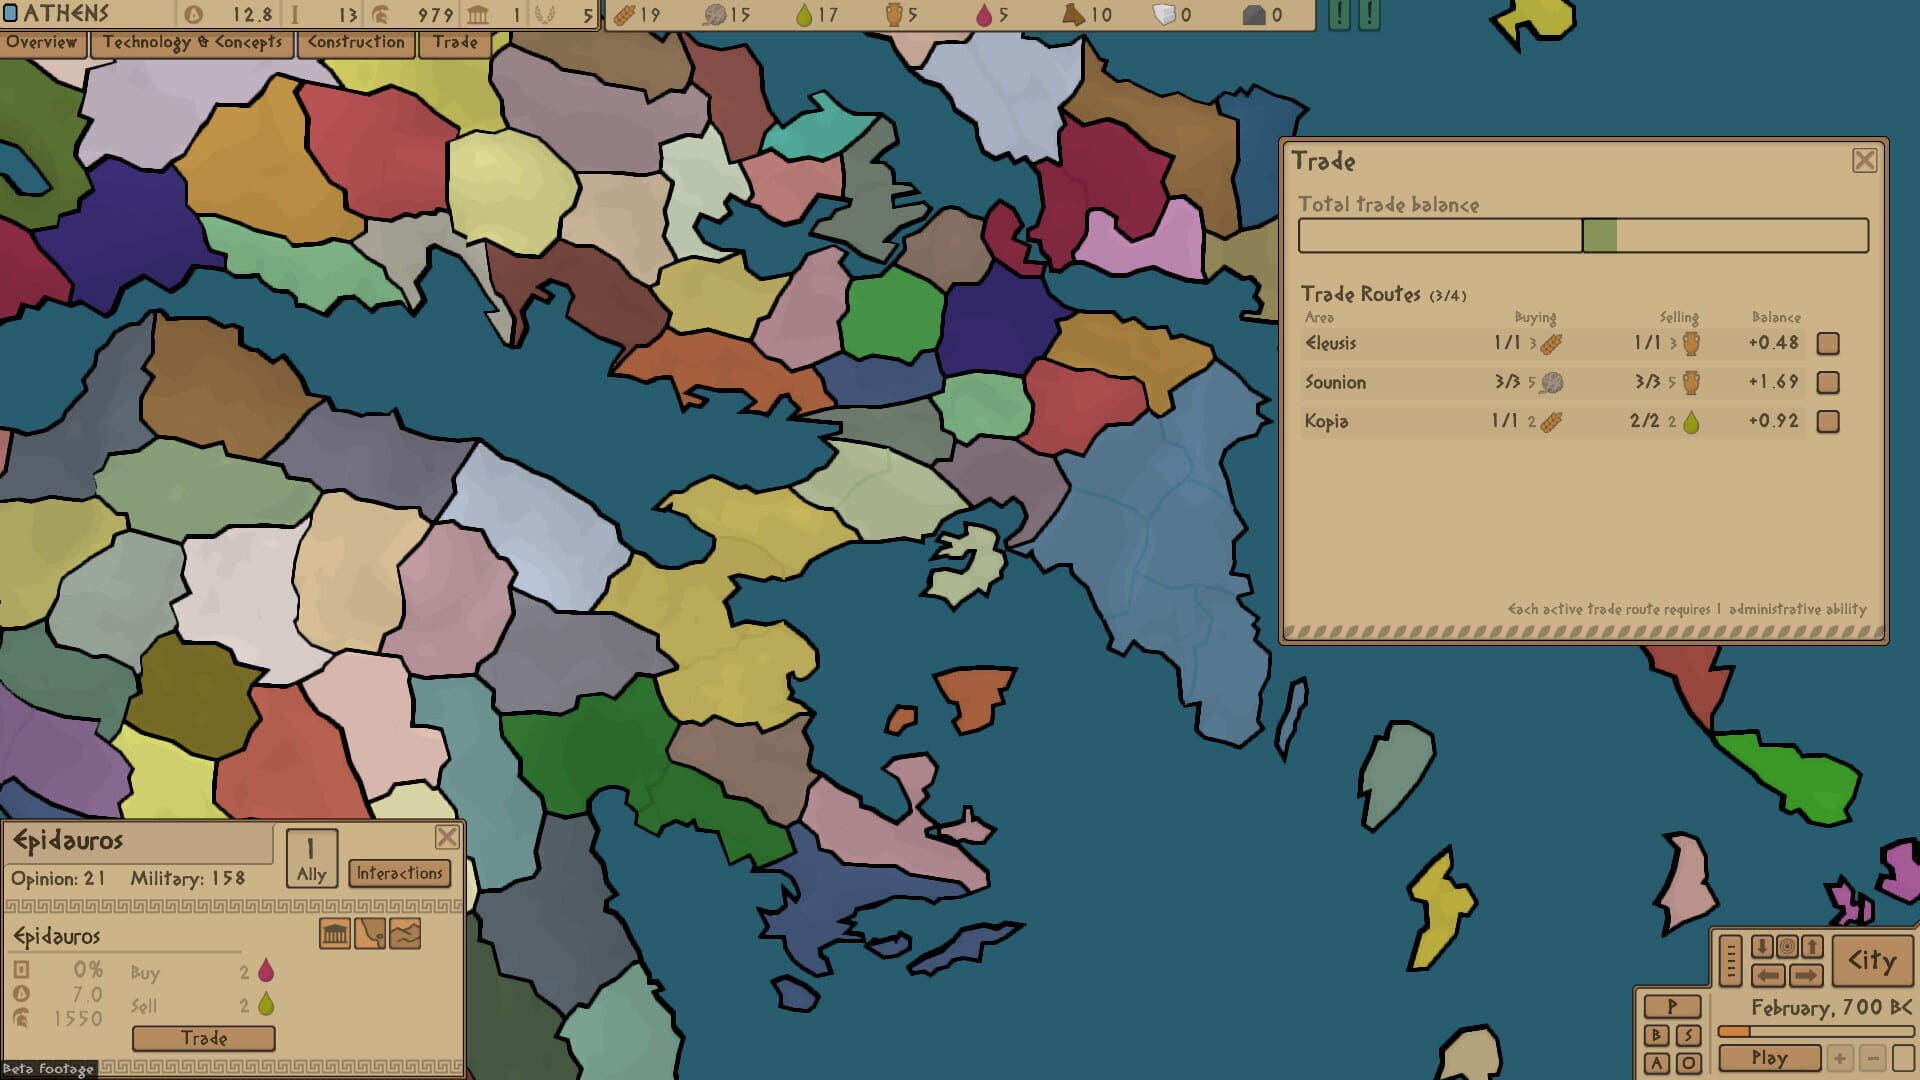Screen dimensions: 1920x1080
Task: Click the mountain terrain icon in Epidauros panel
Action: (x=405, y=934)
